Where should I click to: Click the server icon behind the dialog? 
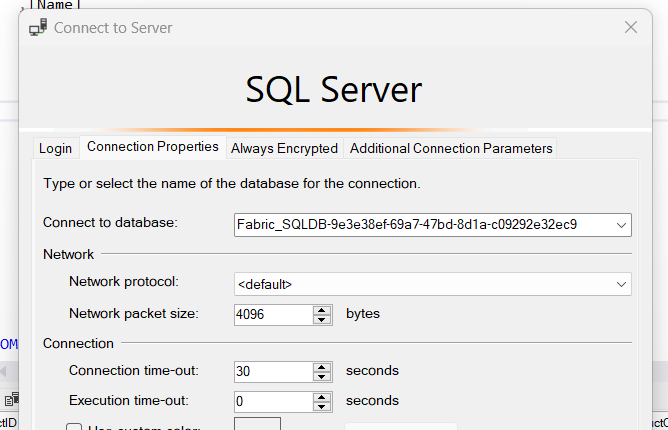click(x=12, y=399)
